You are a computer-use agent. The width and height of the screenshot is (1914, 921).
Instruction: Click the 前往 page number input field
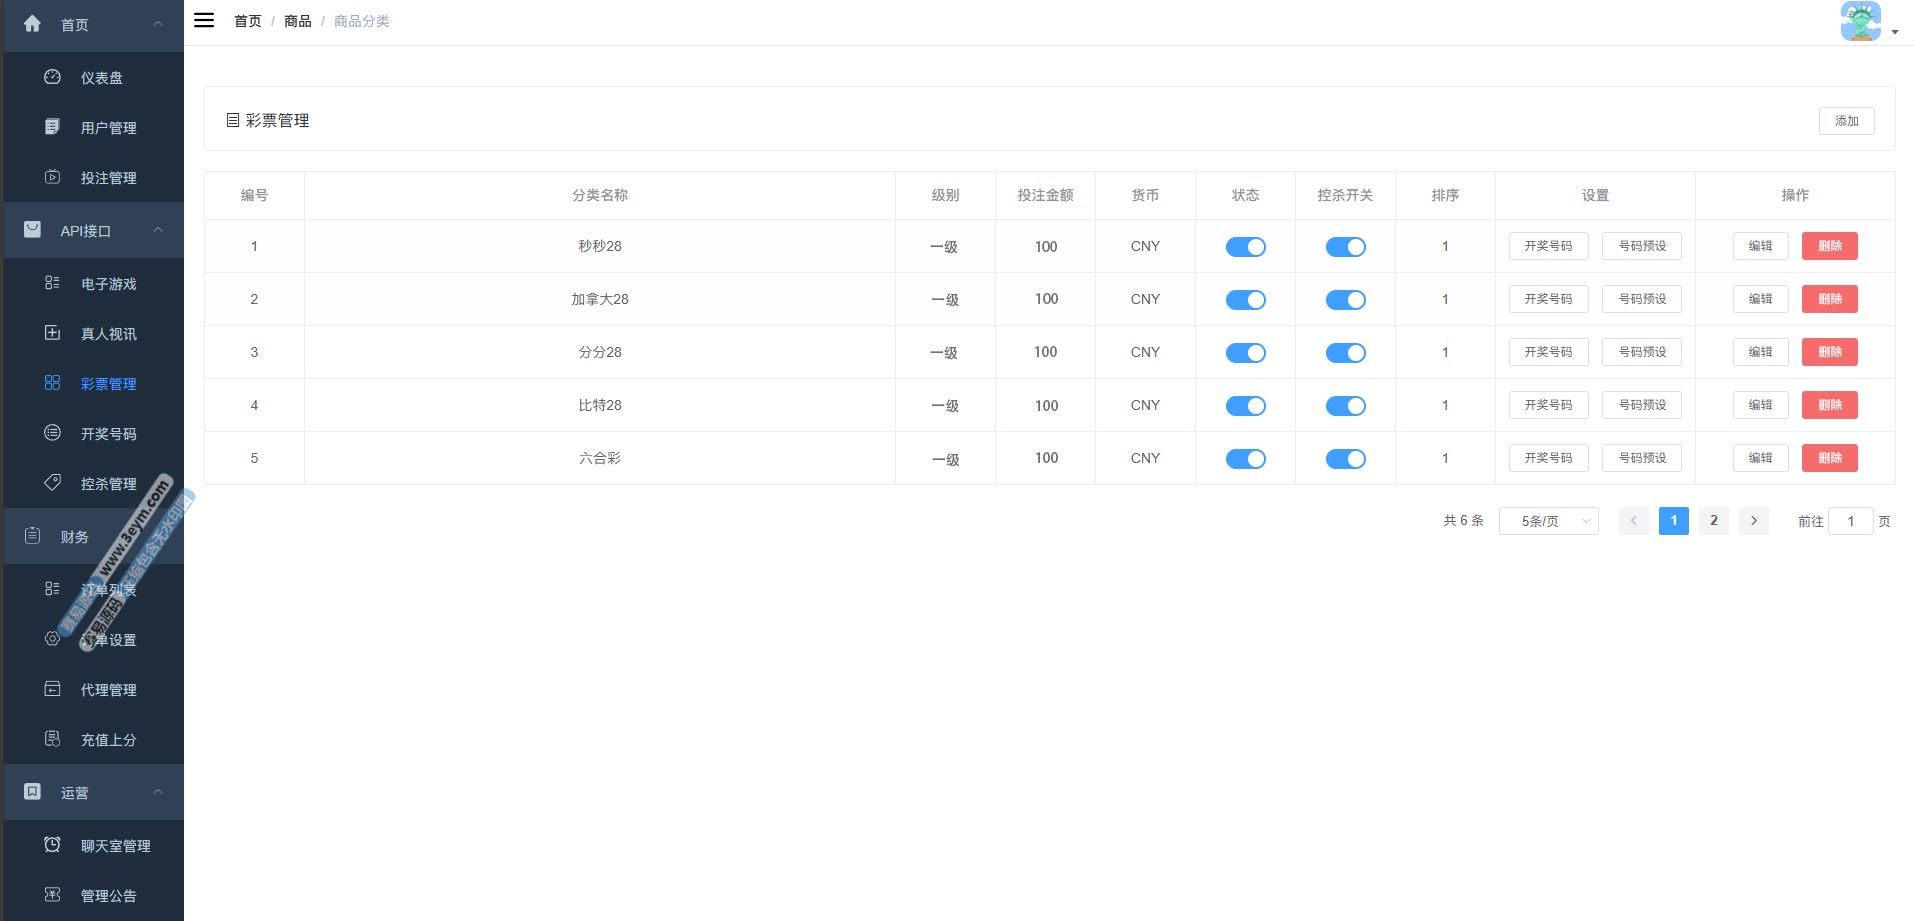click(x=1851, y=520)
